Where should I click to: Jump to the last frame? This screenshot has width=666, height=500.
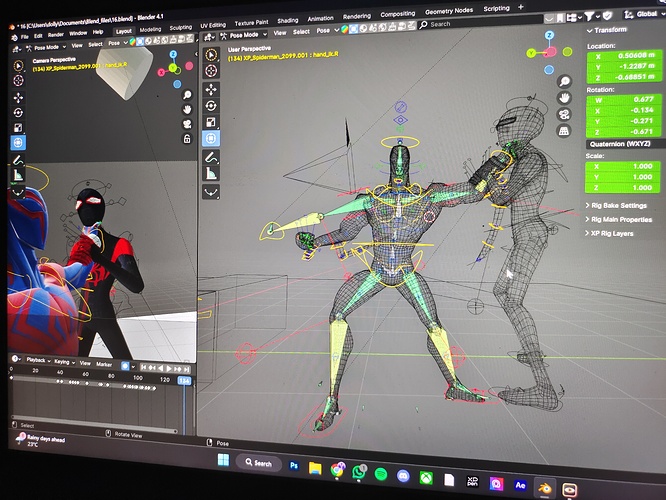click(x=186, y=370)
